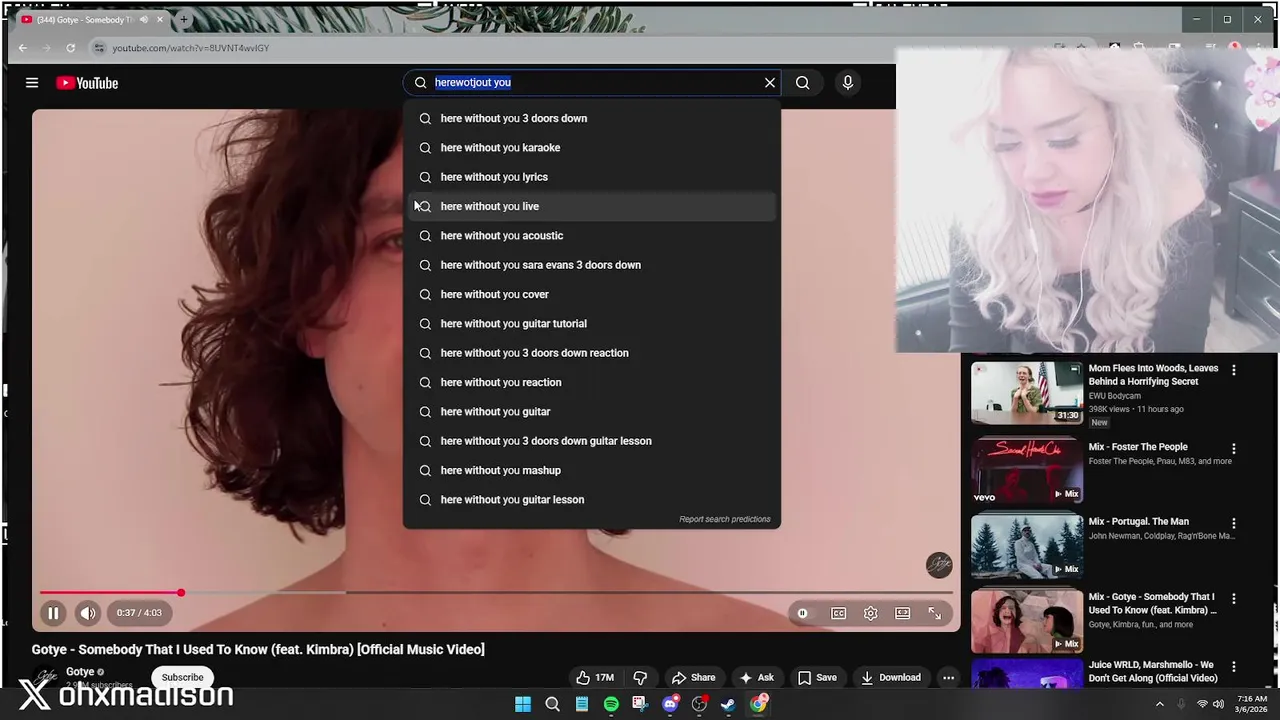Open Juice WRLD, Marshmello video title
Viewport: 1280px width, 720px height.
[x=1152, y=671]
